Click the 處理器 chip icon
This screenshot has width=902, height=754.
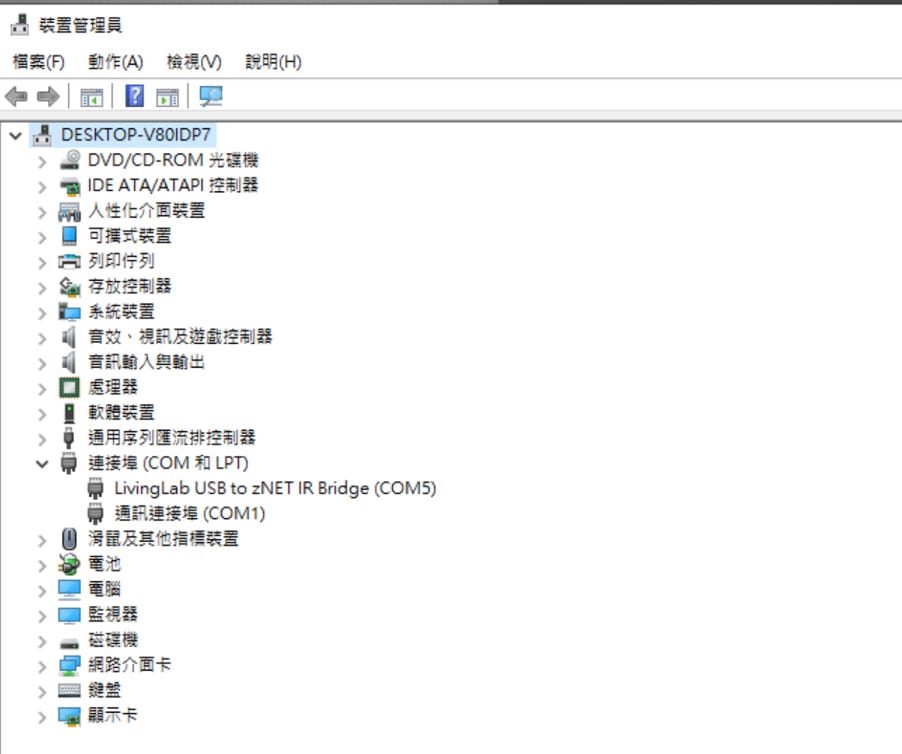tap(70, 387)
